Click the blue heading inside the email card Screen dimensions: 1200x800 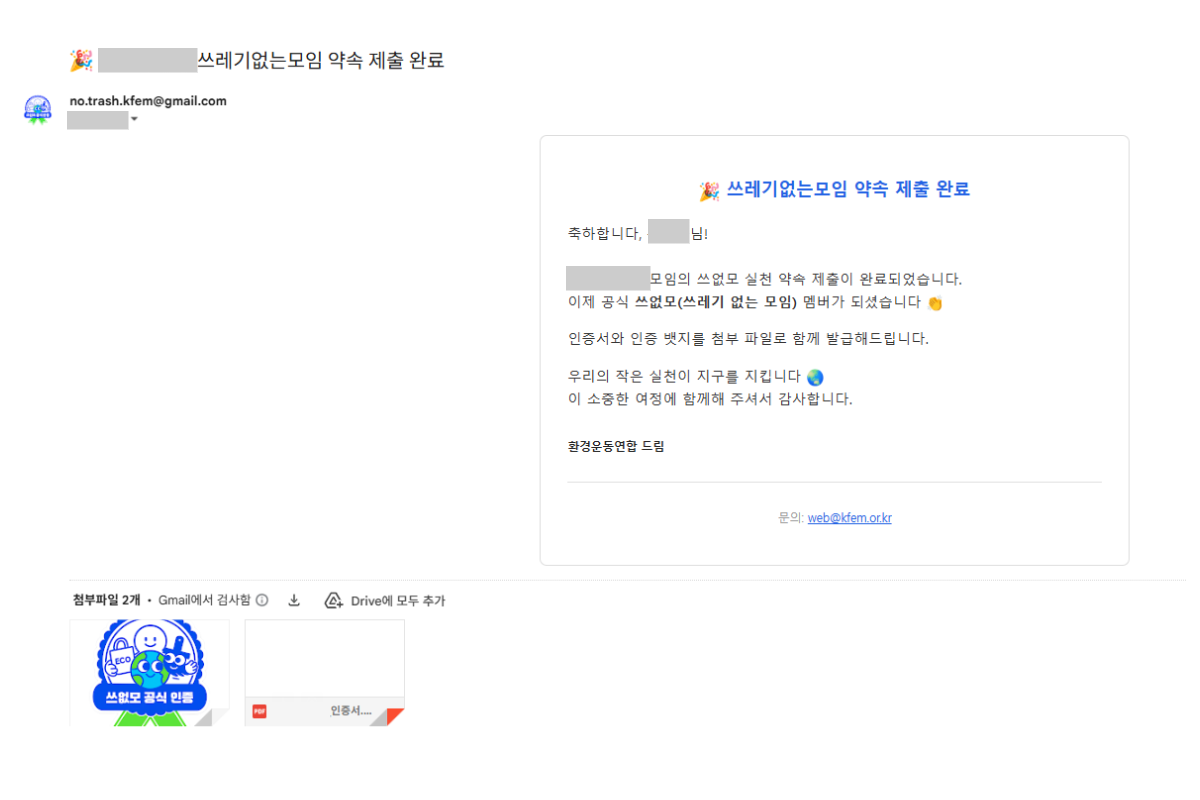[x=847, y=190]
